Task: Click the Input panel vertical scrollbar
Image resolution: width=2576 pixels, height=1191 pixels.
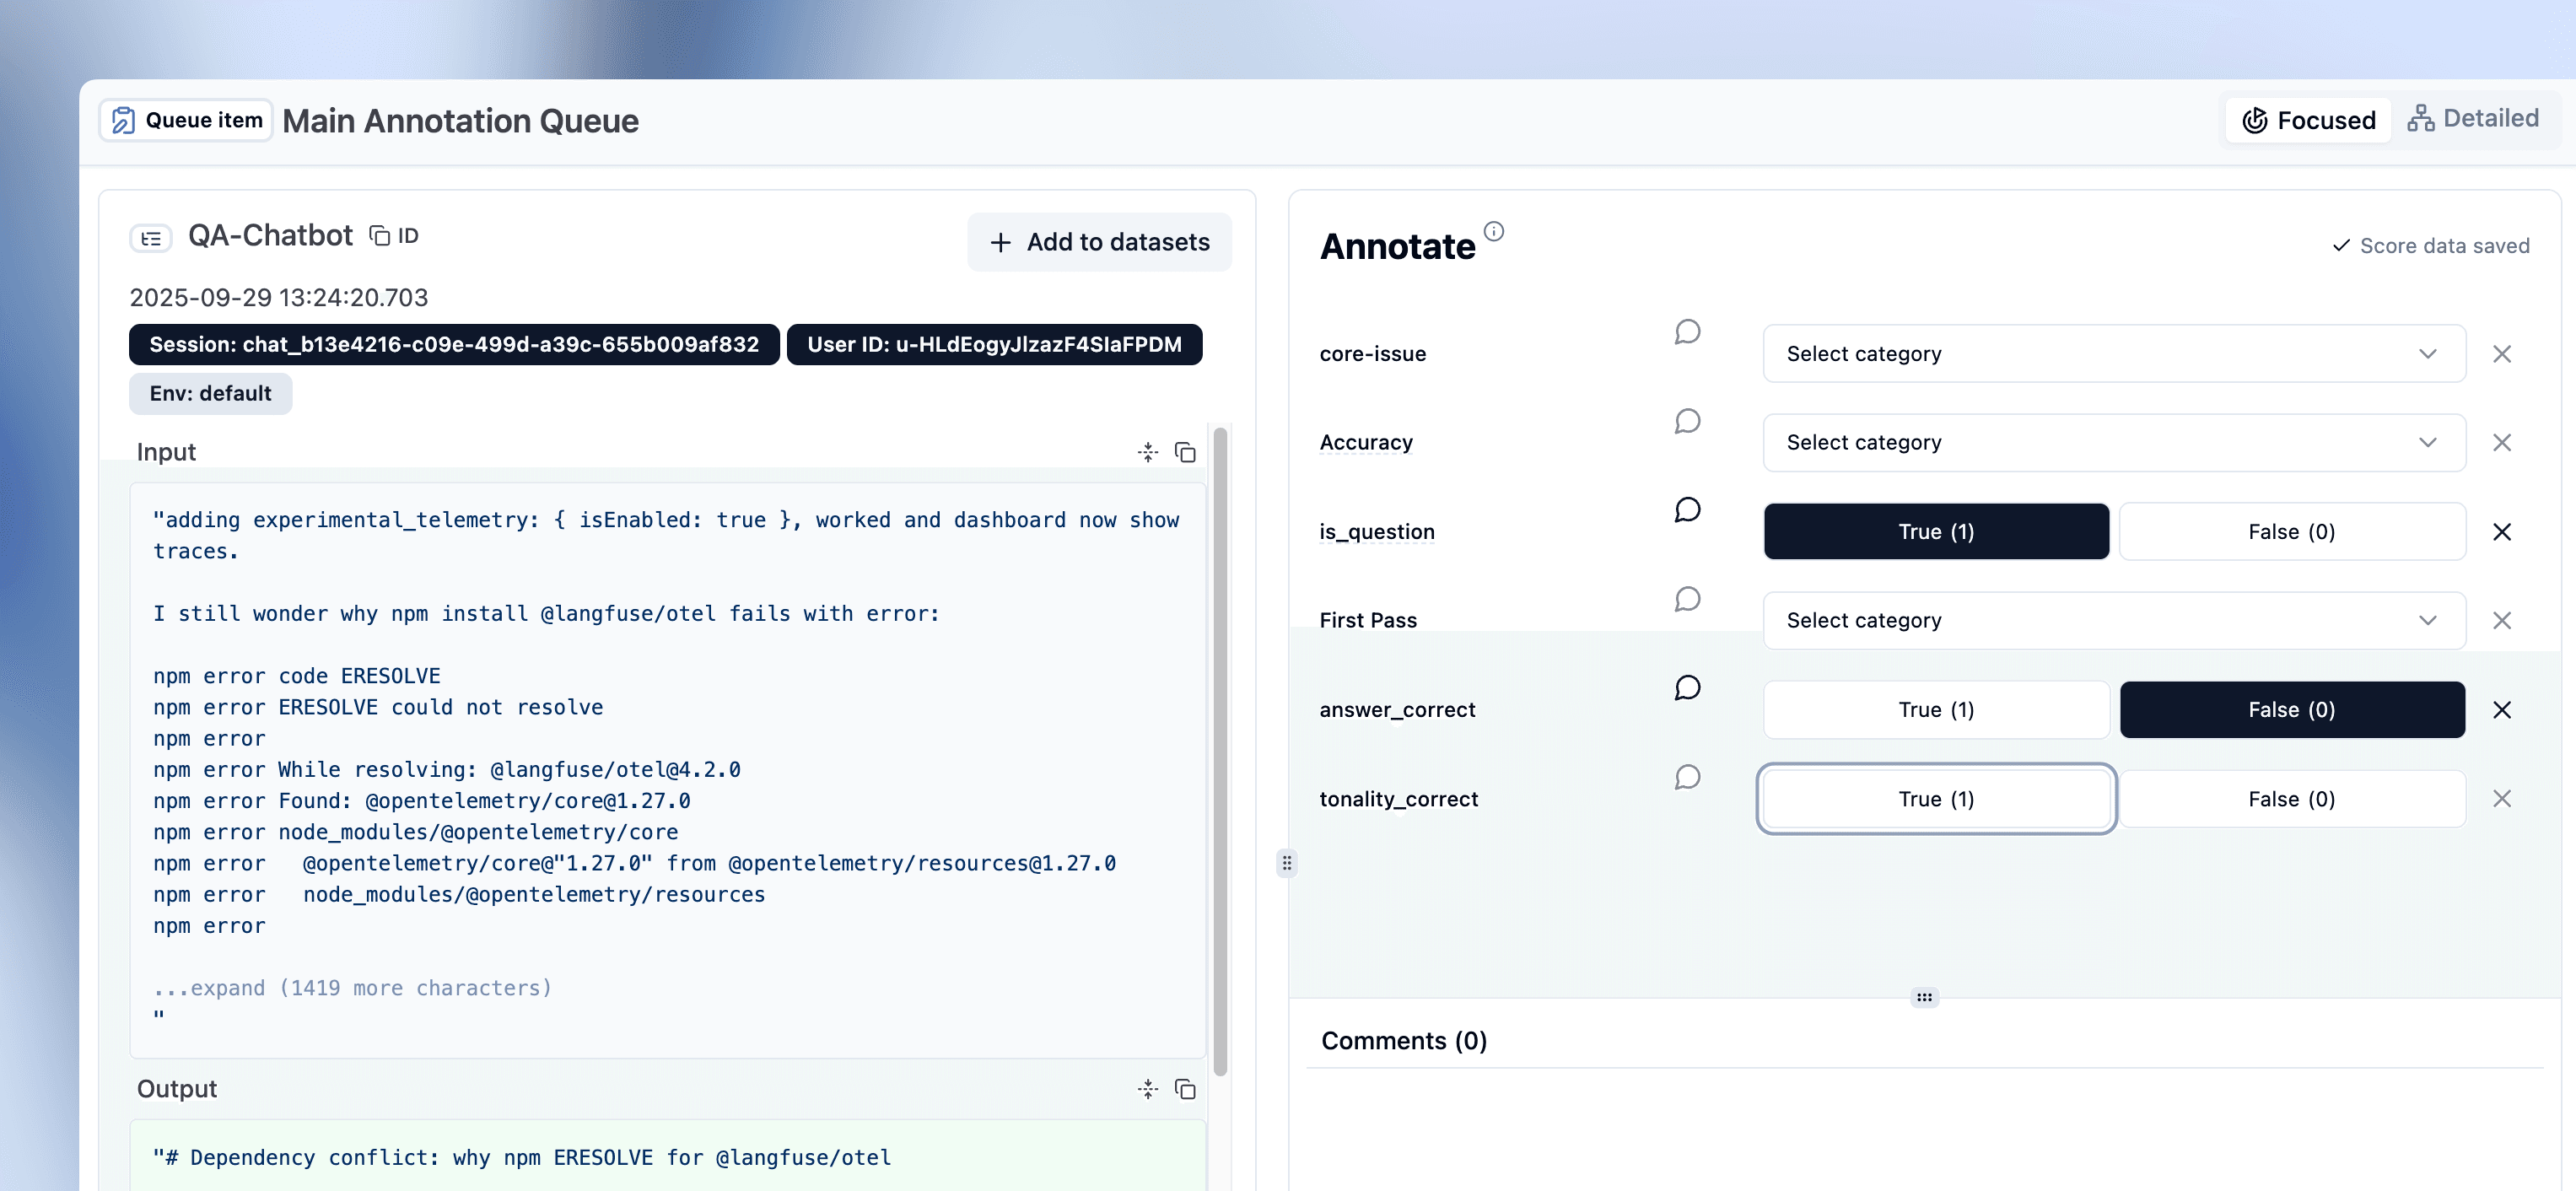Action: click(x=1219, y=750)
